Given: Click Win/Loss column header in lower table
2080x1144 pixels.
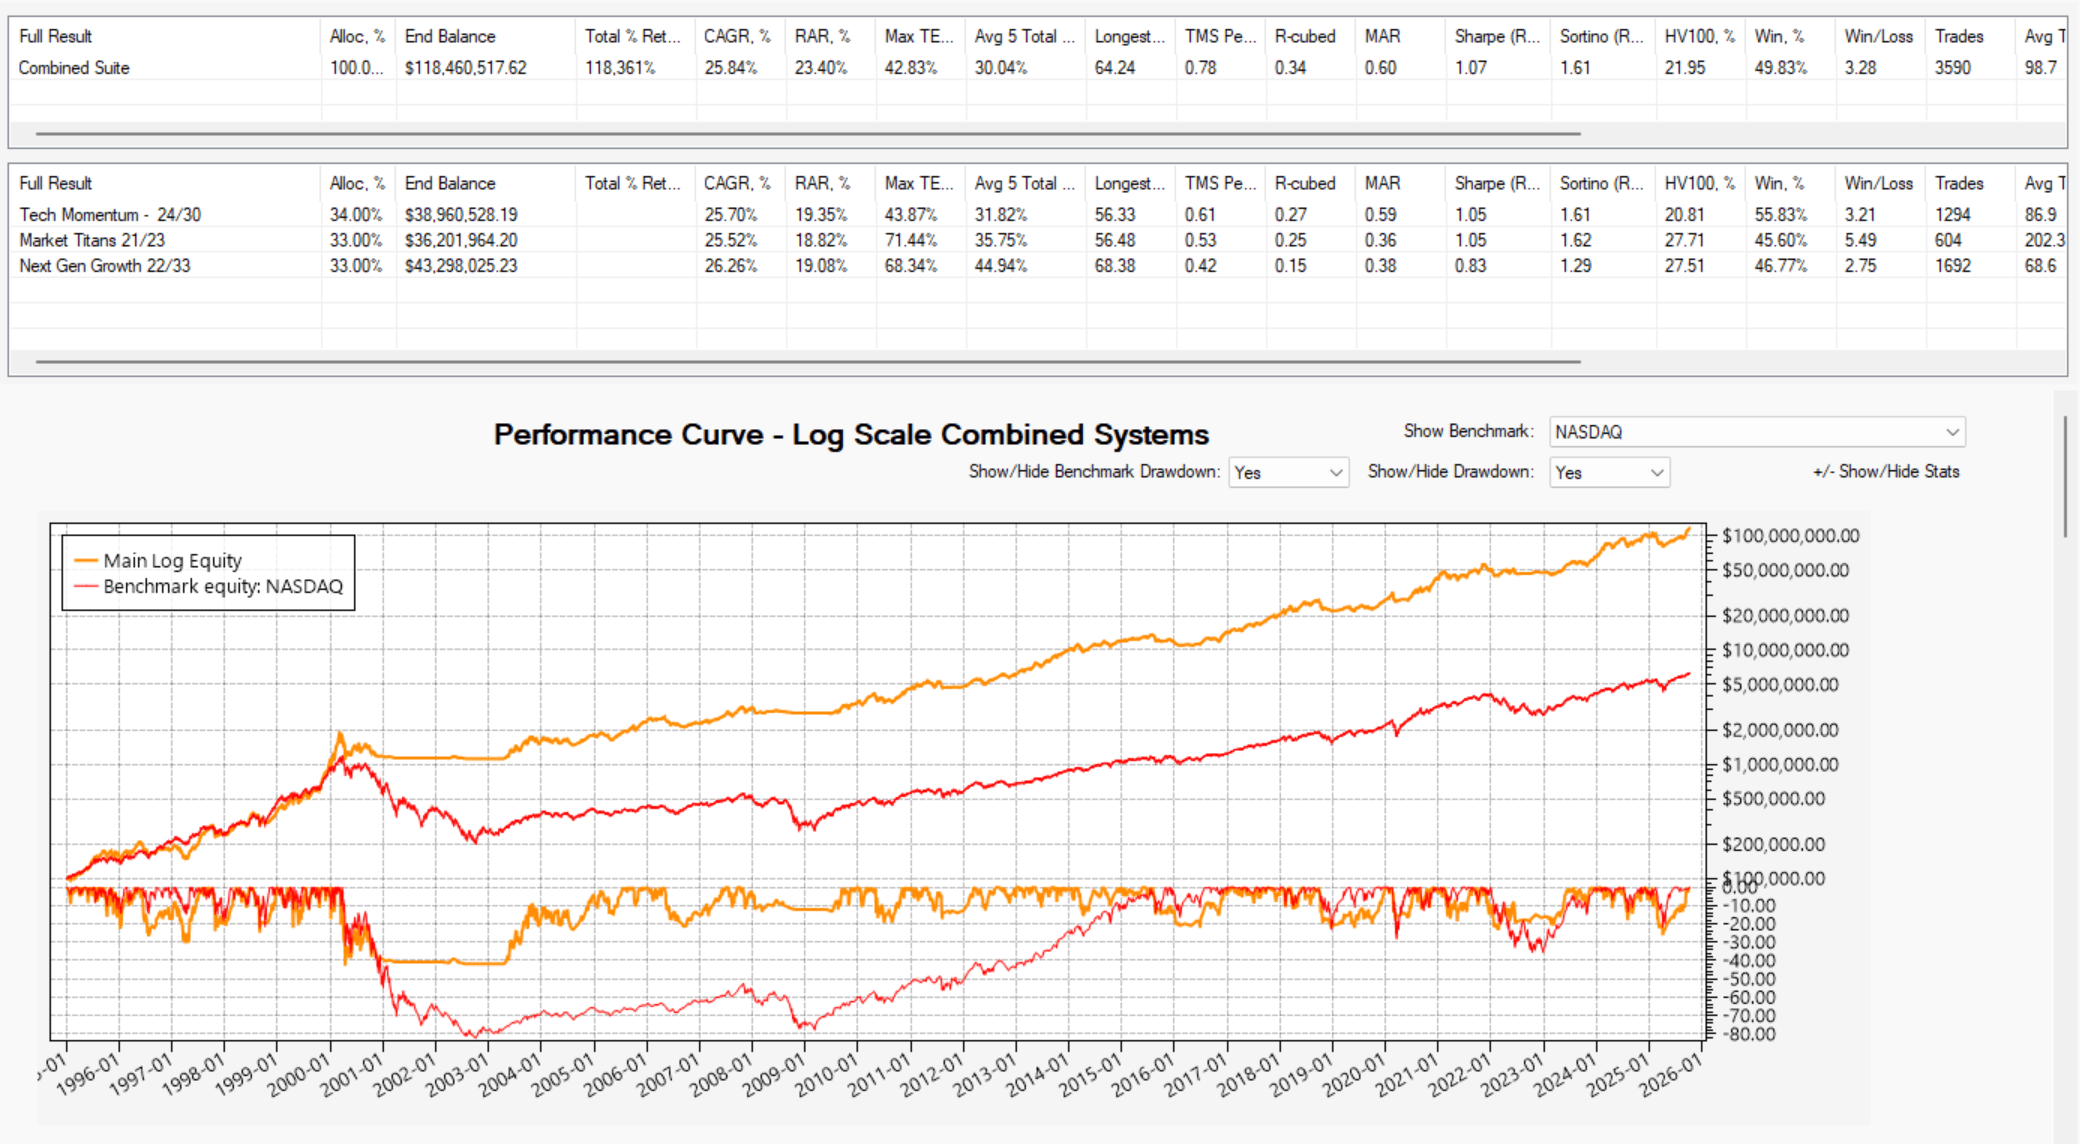Looking at the screenshot, I should [x=1878, y=183].
